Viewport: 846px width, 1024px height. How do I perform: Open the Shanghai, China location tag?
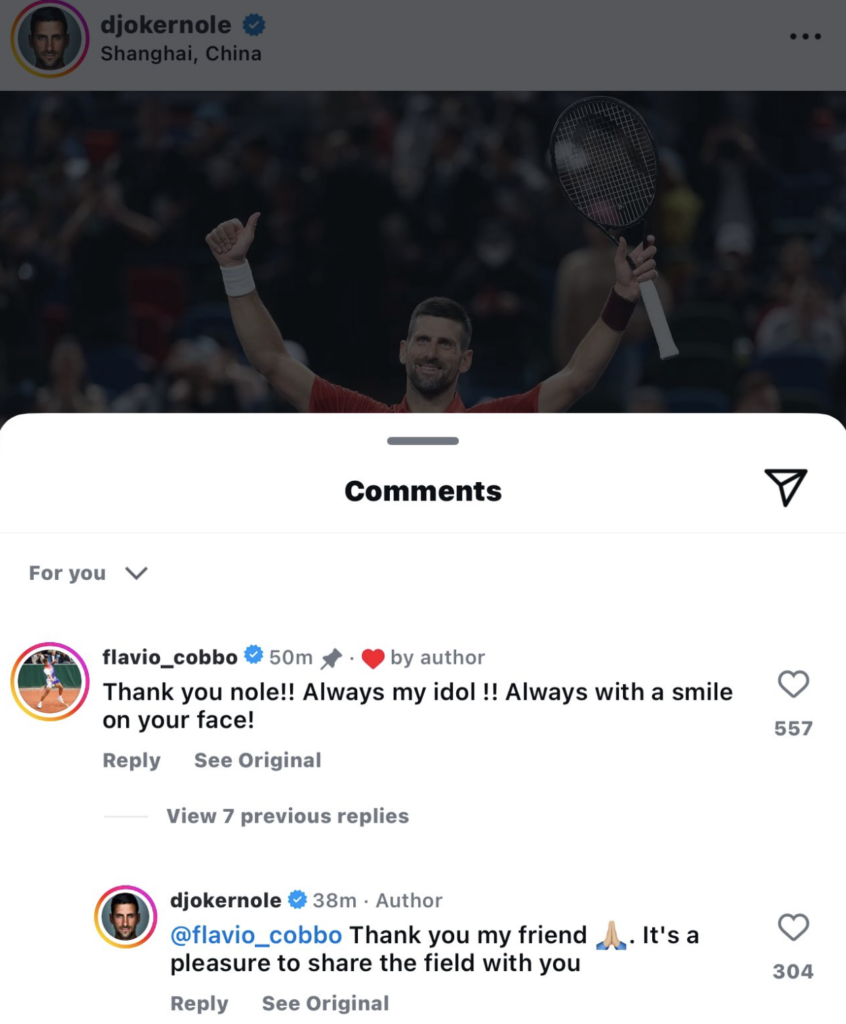[x=181, y=54]
